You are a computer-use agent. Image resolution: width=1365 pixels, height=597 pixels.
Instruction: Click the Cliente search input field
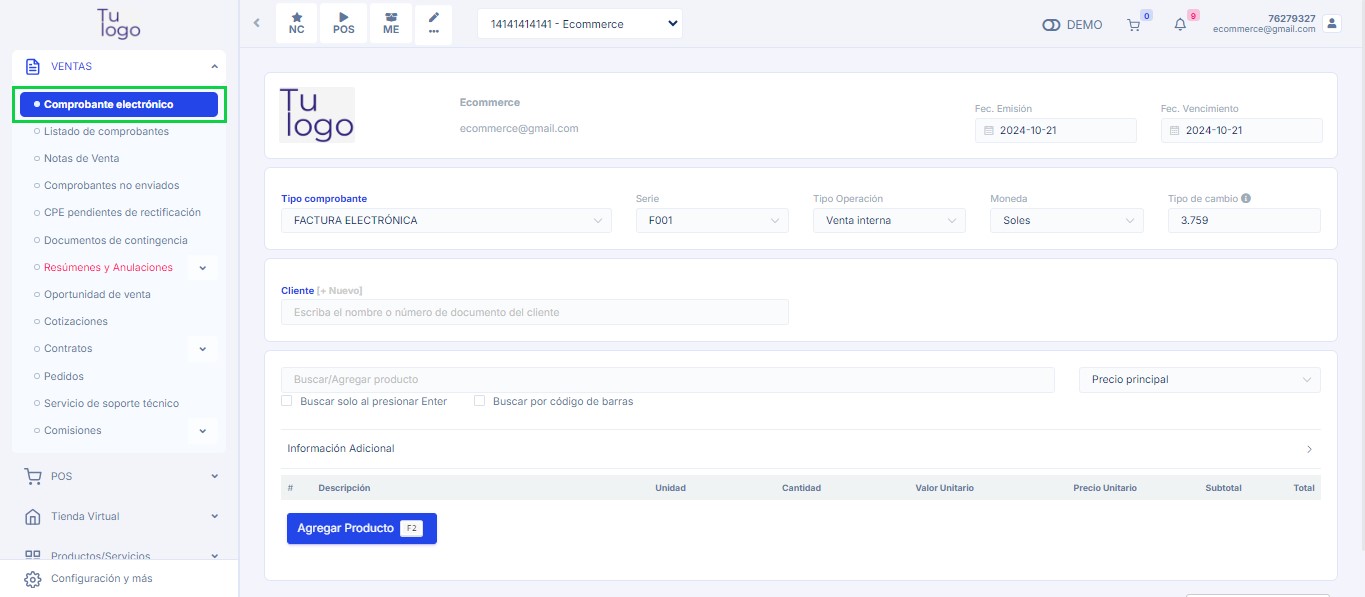coord(535,313)
